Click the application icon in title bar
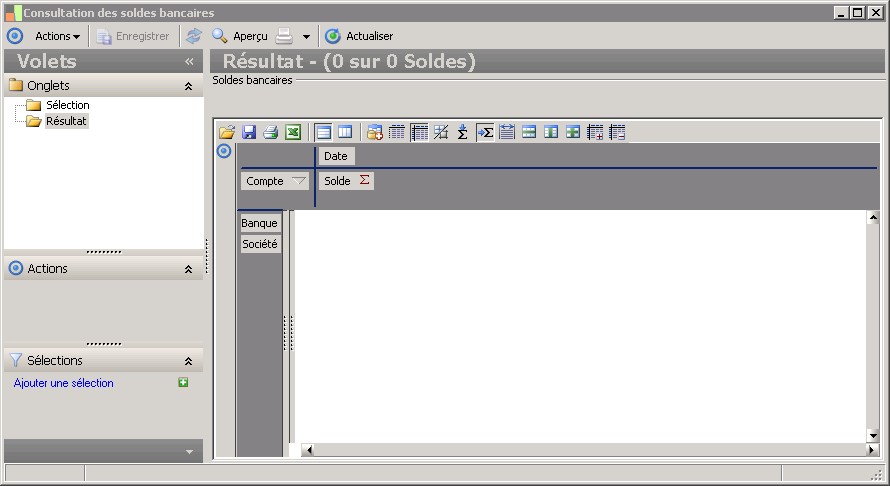 point(14,12)
